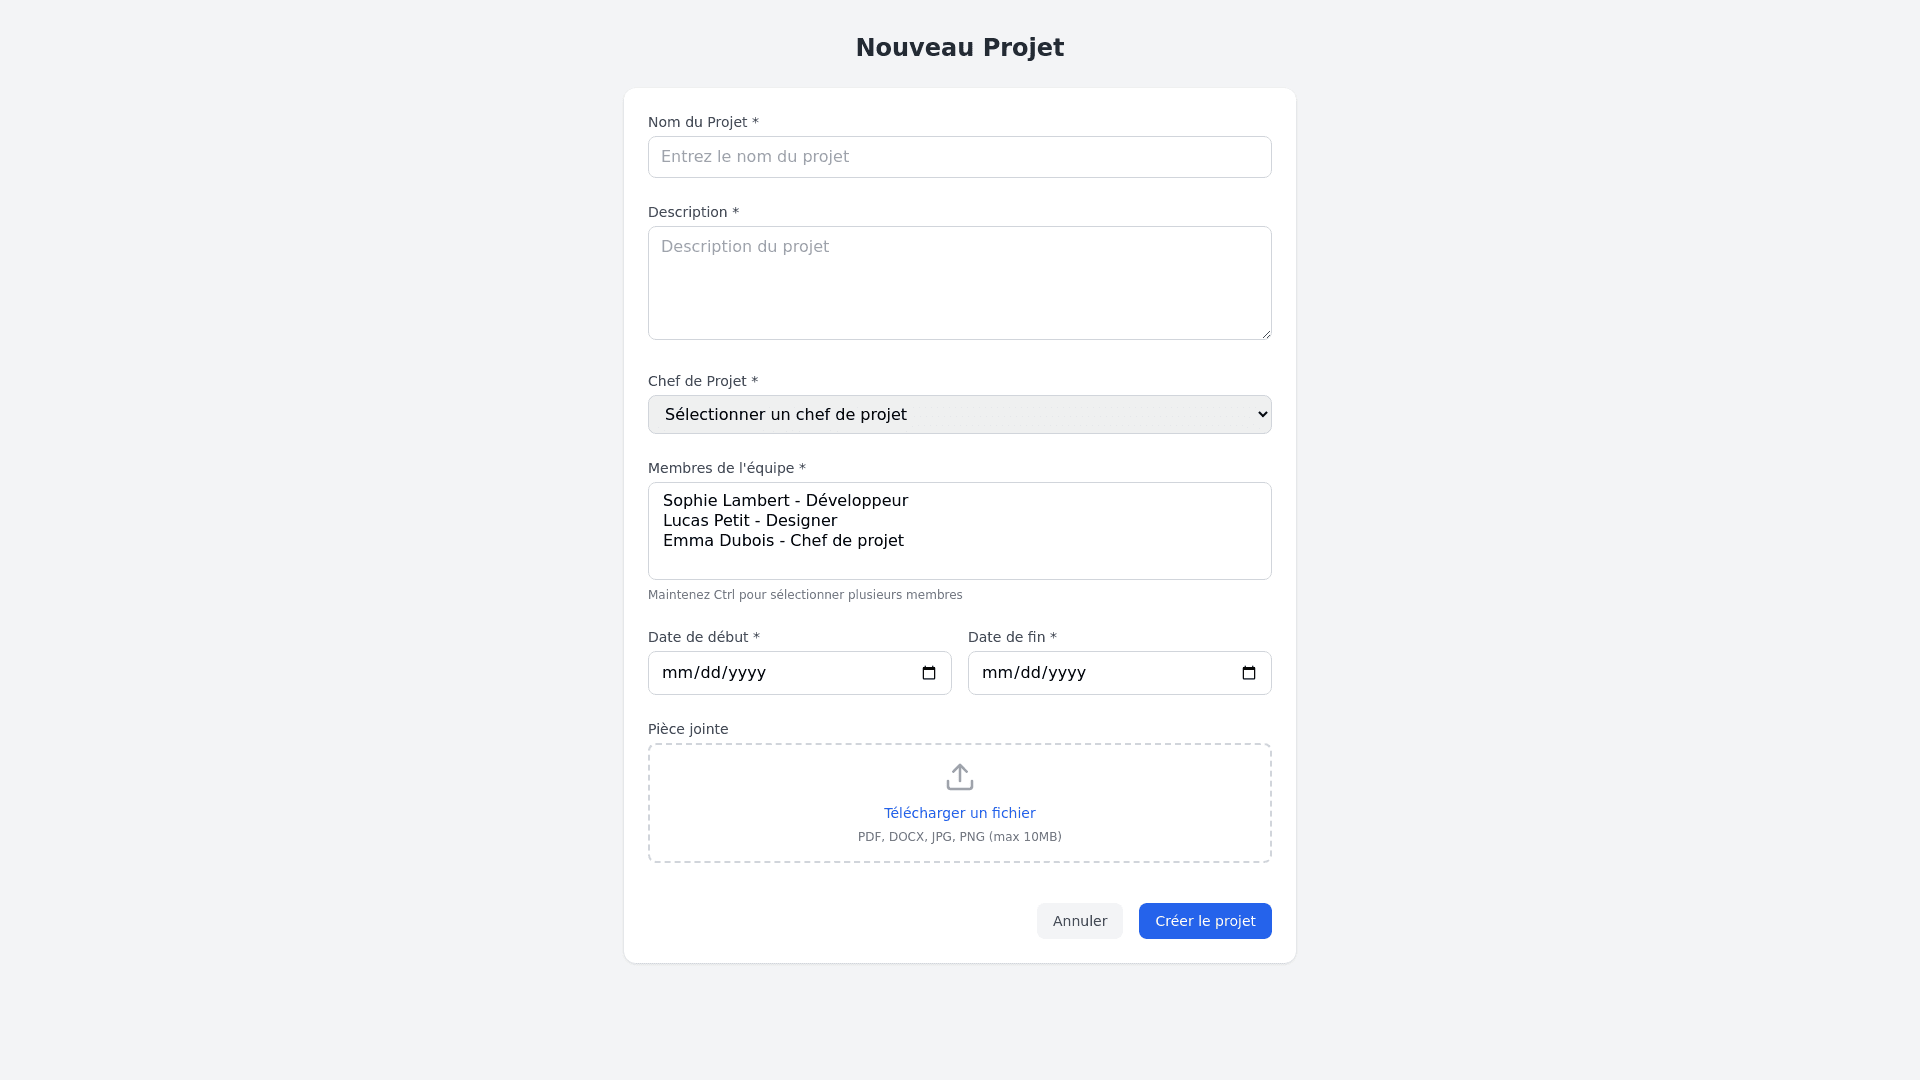This screenshot has height=1080, width=1920.
Task: Choose Emma Dubois - Chef de projet option
Action: (783, 541)
